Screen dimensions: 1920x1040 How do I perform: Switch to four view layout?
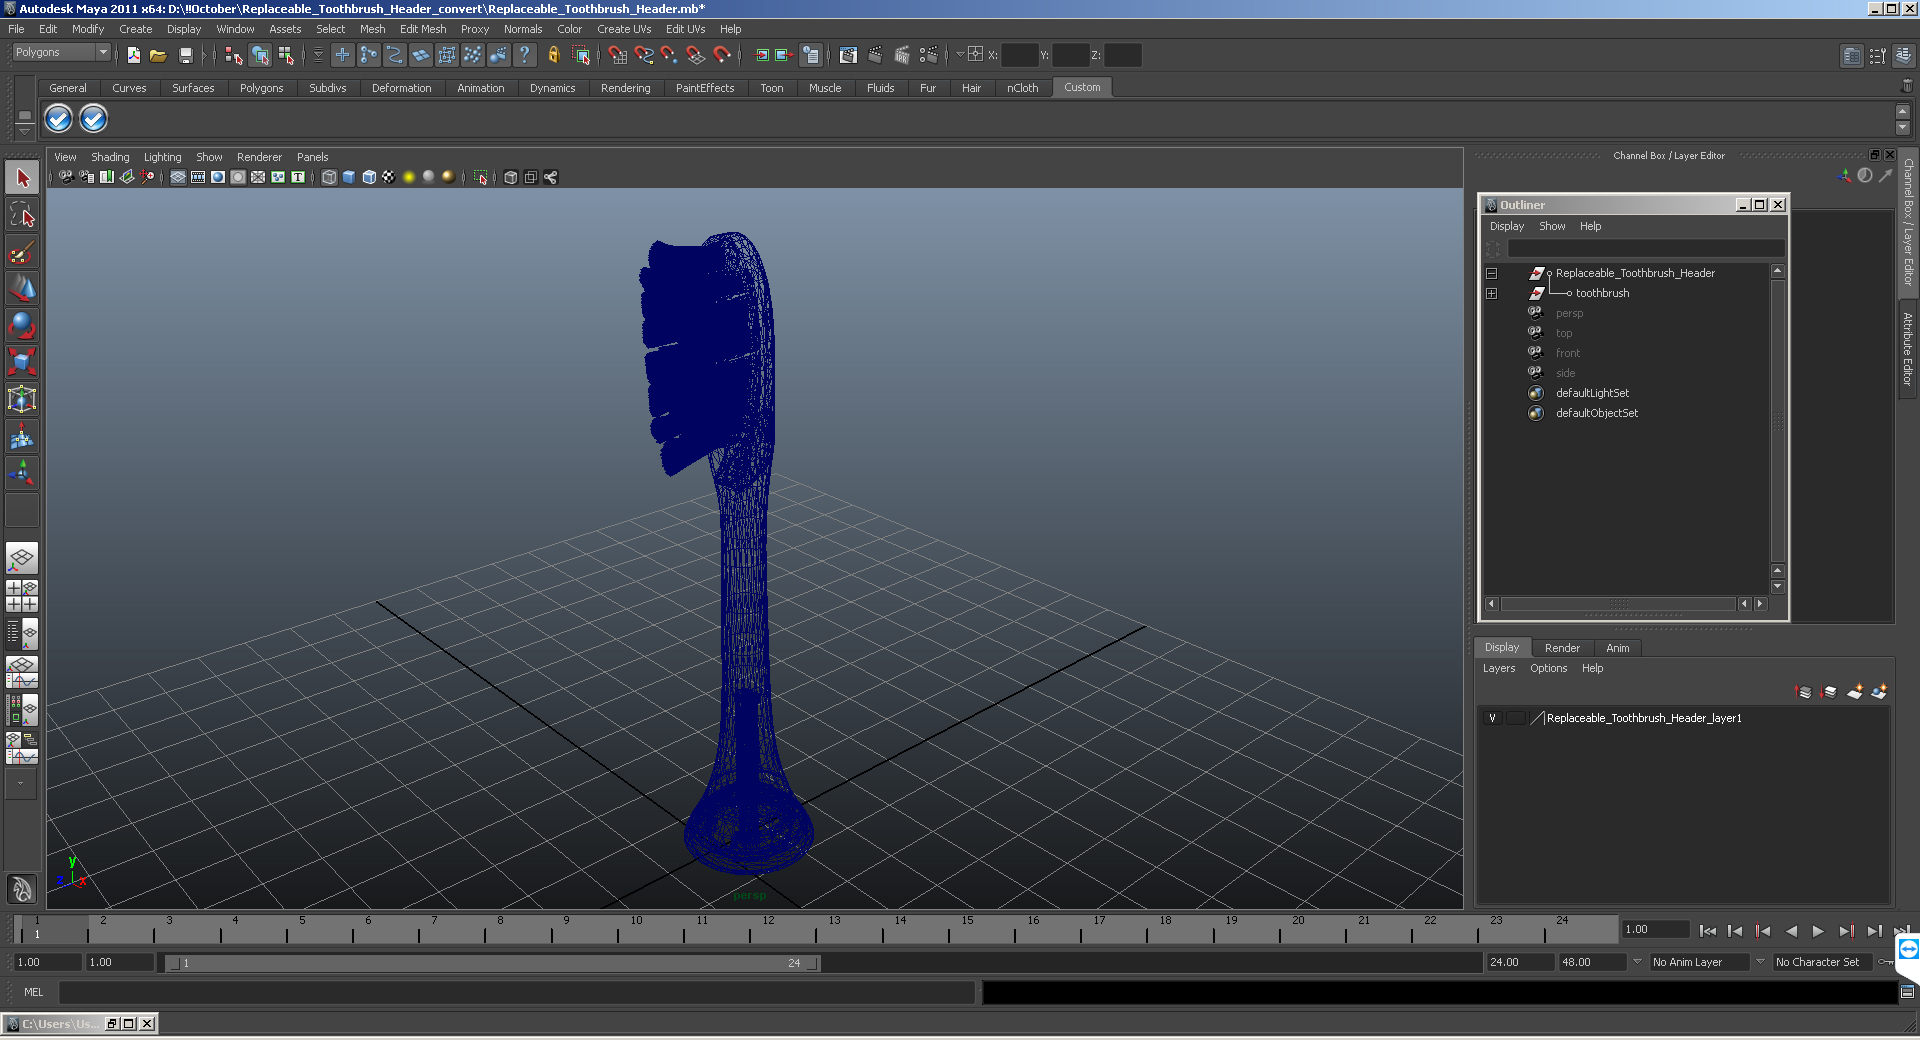[x=22, y=596]
